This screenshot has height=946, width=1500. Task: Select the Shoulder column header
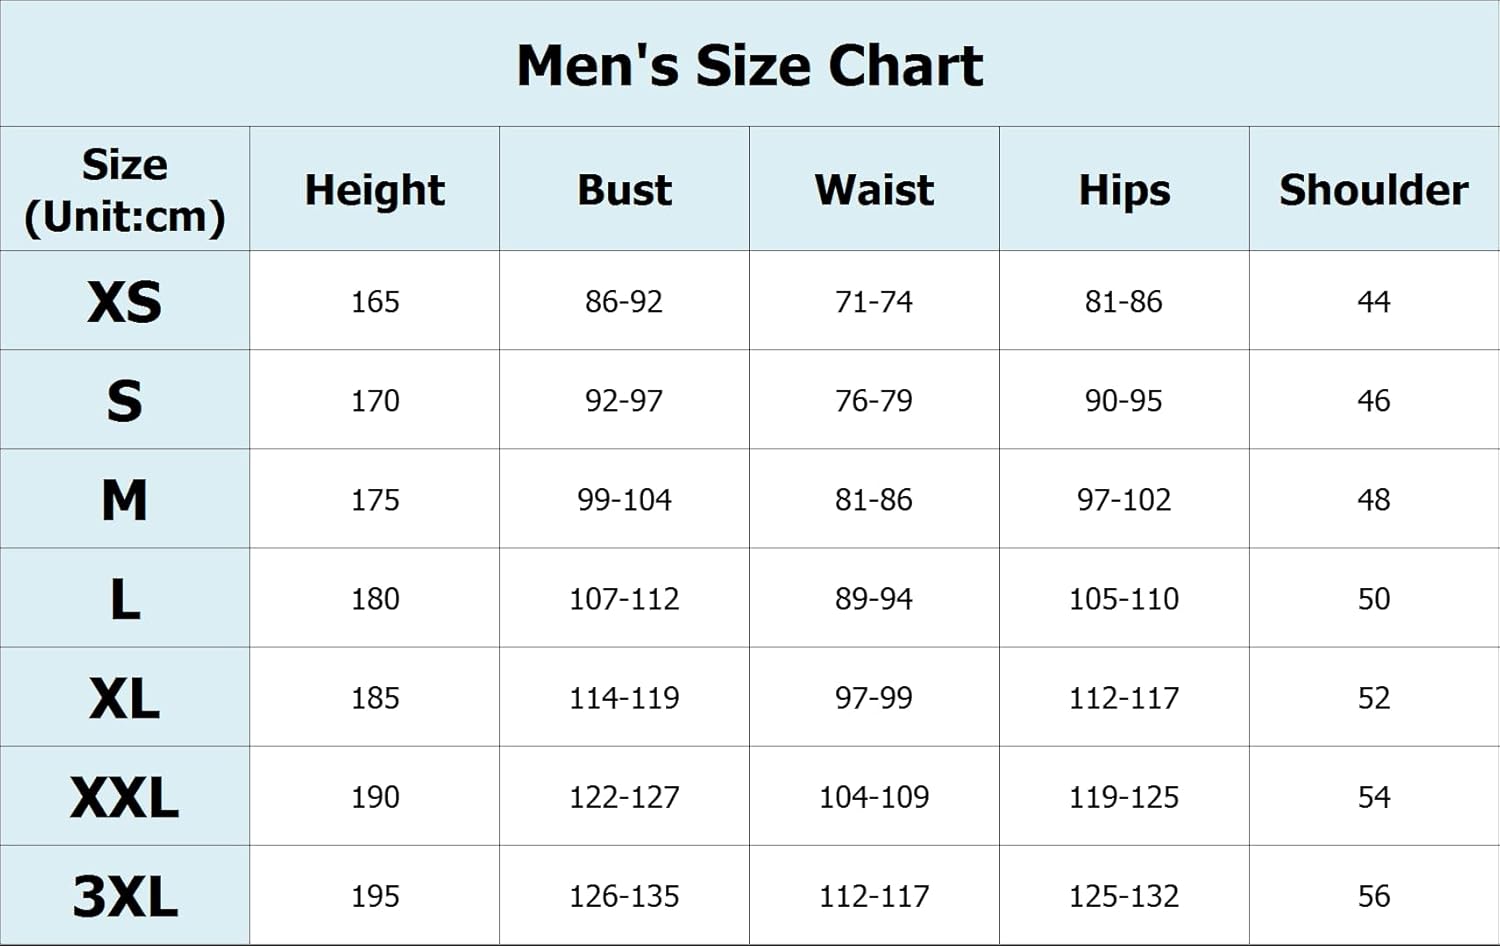(1374, 190)
